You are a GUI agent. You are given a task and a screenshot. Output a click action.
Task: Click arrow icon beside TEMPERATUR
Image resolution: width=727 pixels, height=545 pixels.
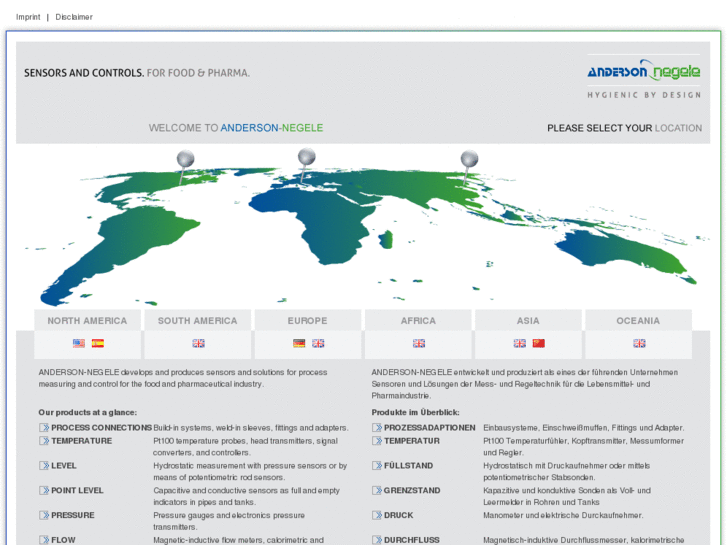(x=377, y=441)
